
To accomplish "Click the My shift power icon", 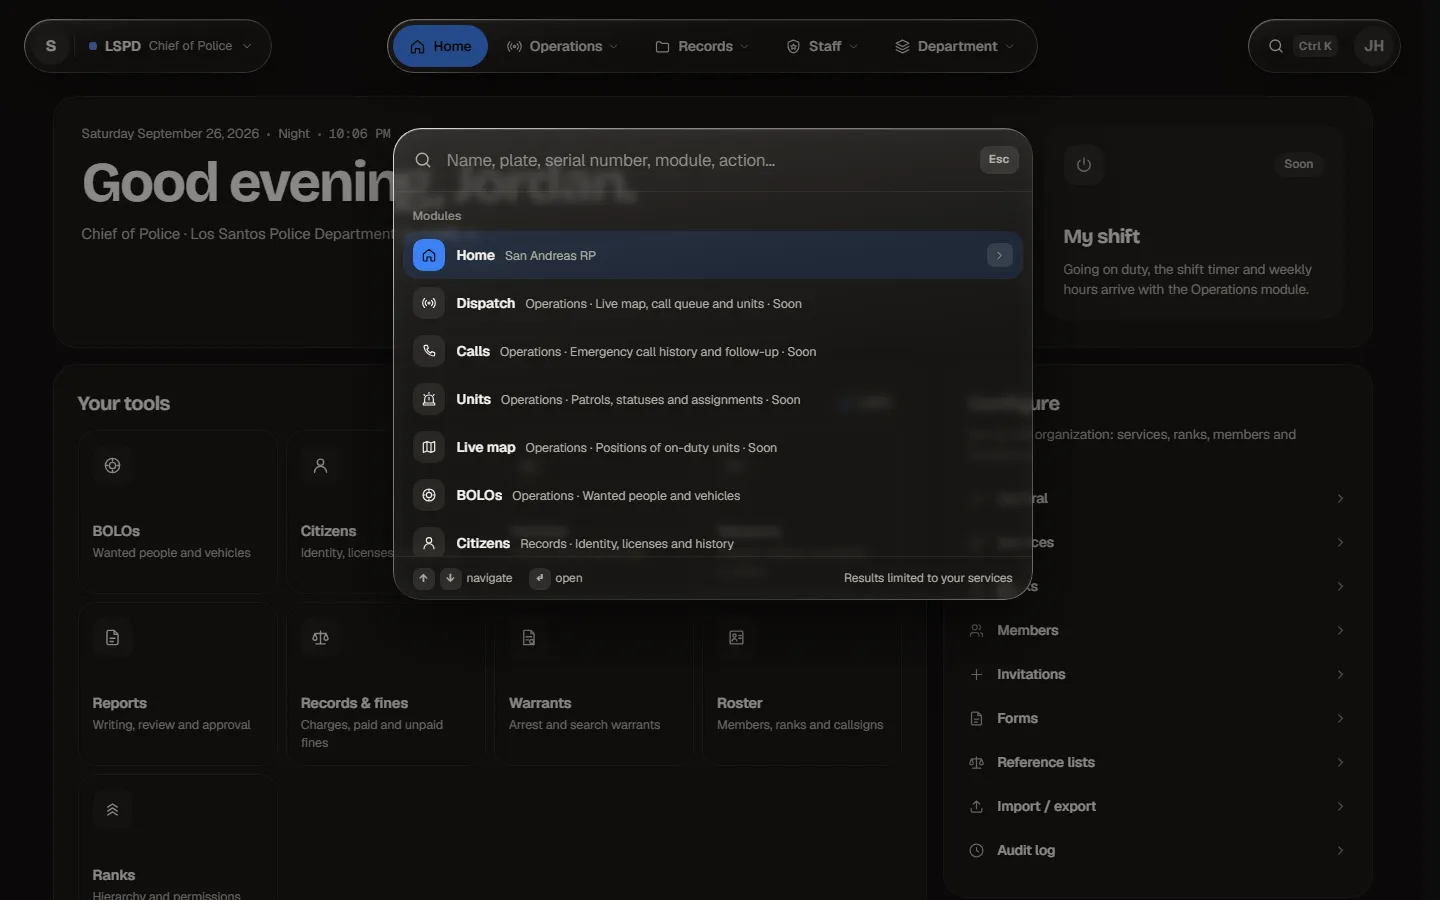I will (x=1084, y=165).
